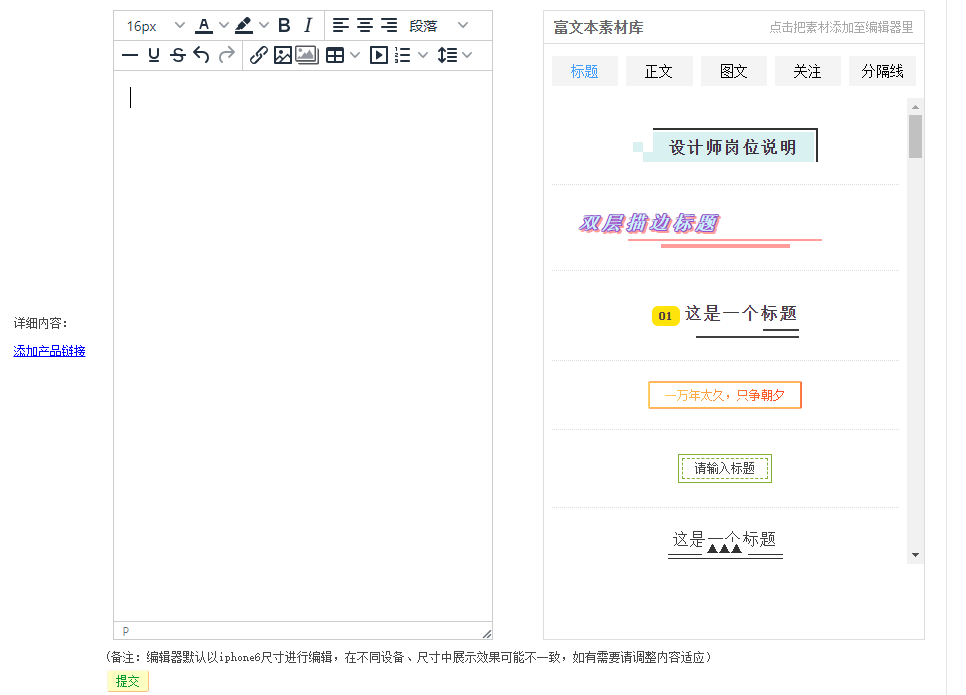The height and width of the screenshot is (695, 966).
Task: Add the 设计师岗位说明 title template
Action: (x=732, y=147)
